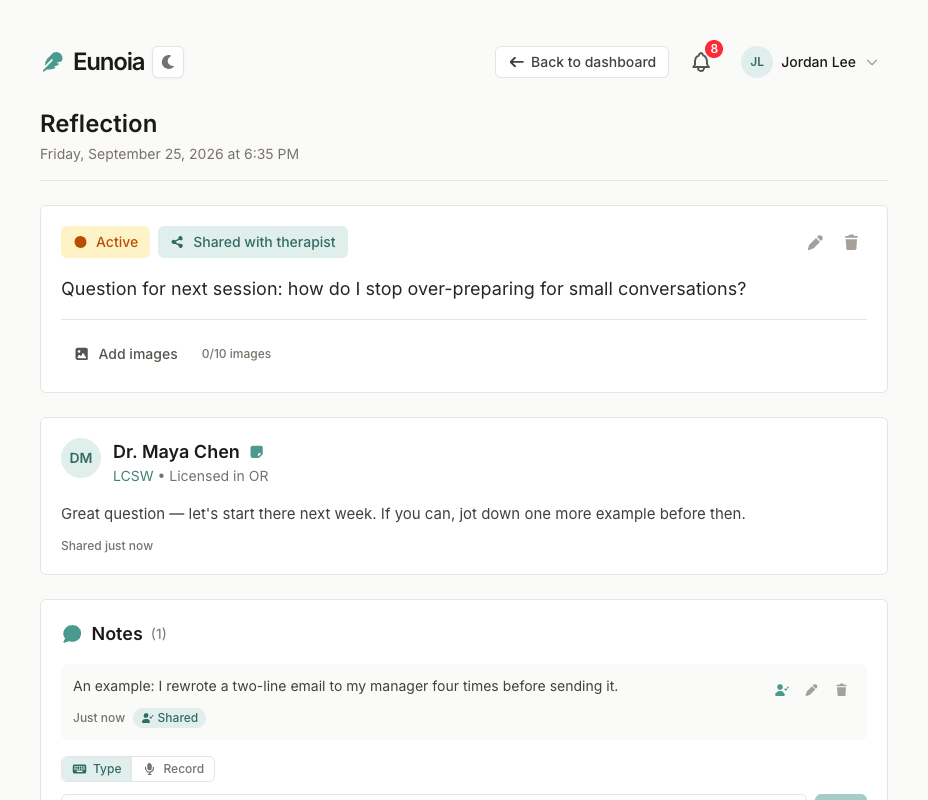This screenshot has height=800, width=928.
Task: Click the '0/10 images' counter
Action: click(x=236, y=354)
